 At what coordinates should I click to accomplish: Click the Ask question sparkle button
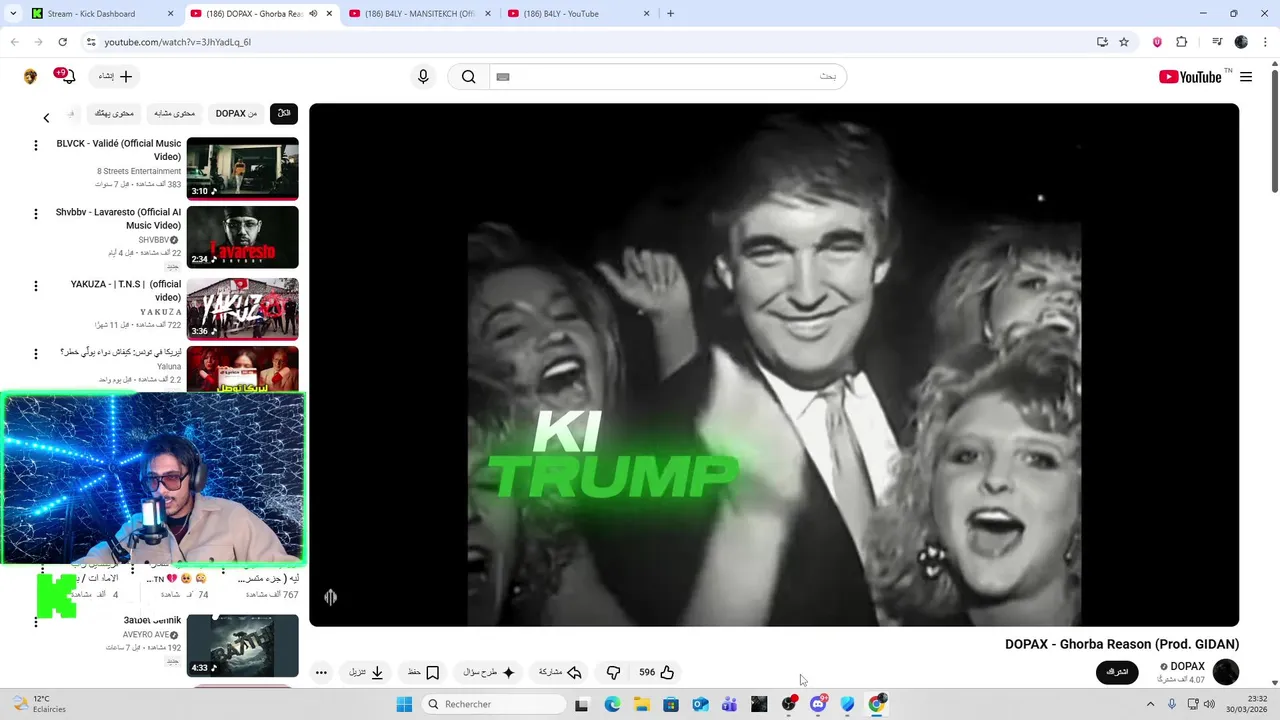click(489, 673)
